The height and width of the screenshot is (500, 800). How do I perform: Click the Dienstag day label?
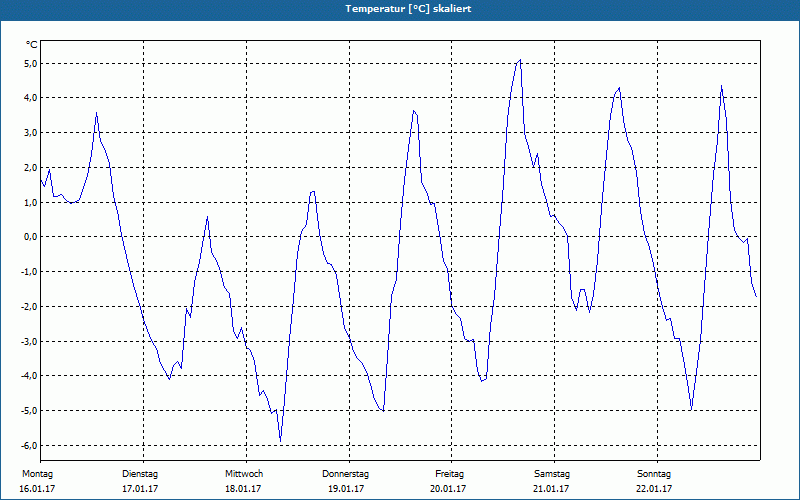point(140,474)
